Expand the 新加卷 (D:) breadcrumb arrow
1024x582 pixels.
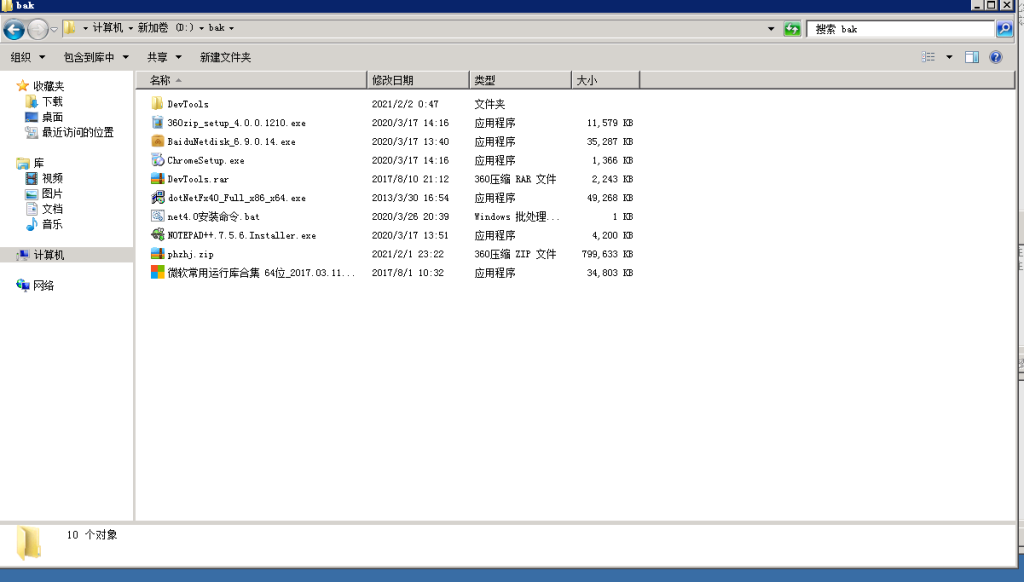[x=201, y=28]
